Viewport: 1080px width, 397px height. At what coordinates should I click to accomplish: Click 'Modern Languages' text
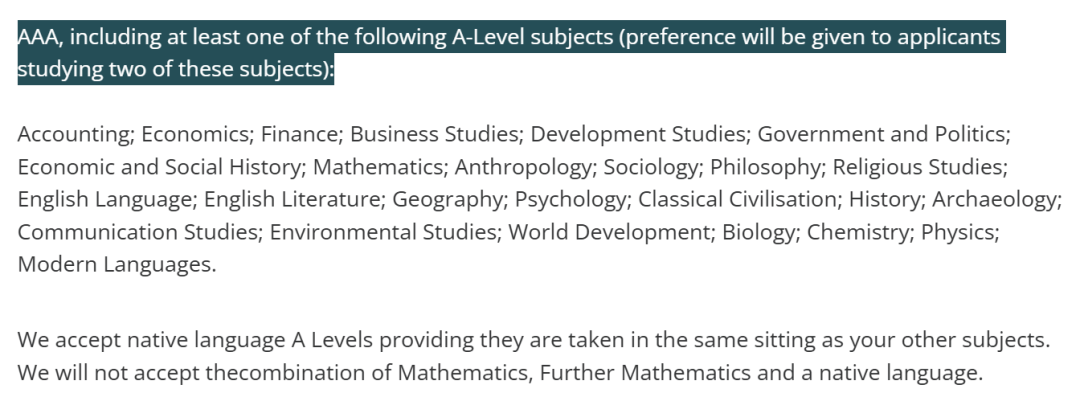[x=114, y=265]
